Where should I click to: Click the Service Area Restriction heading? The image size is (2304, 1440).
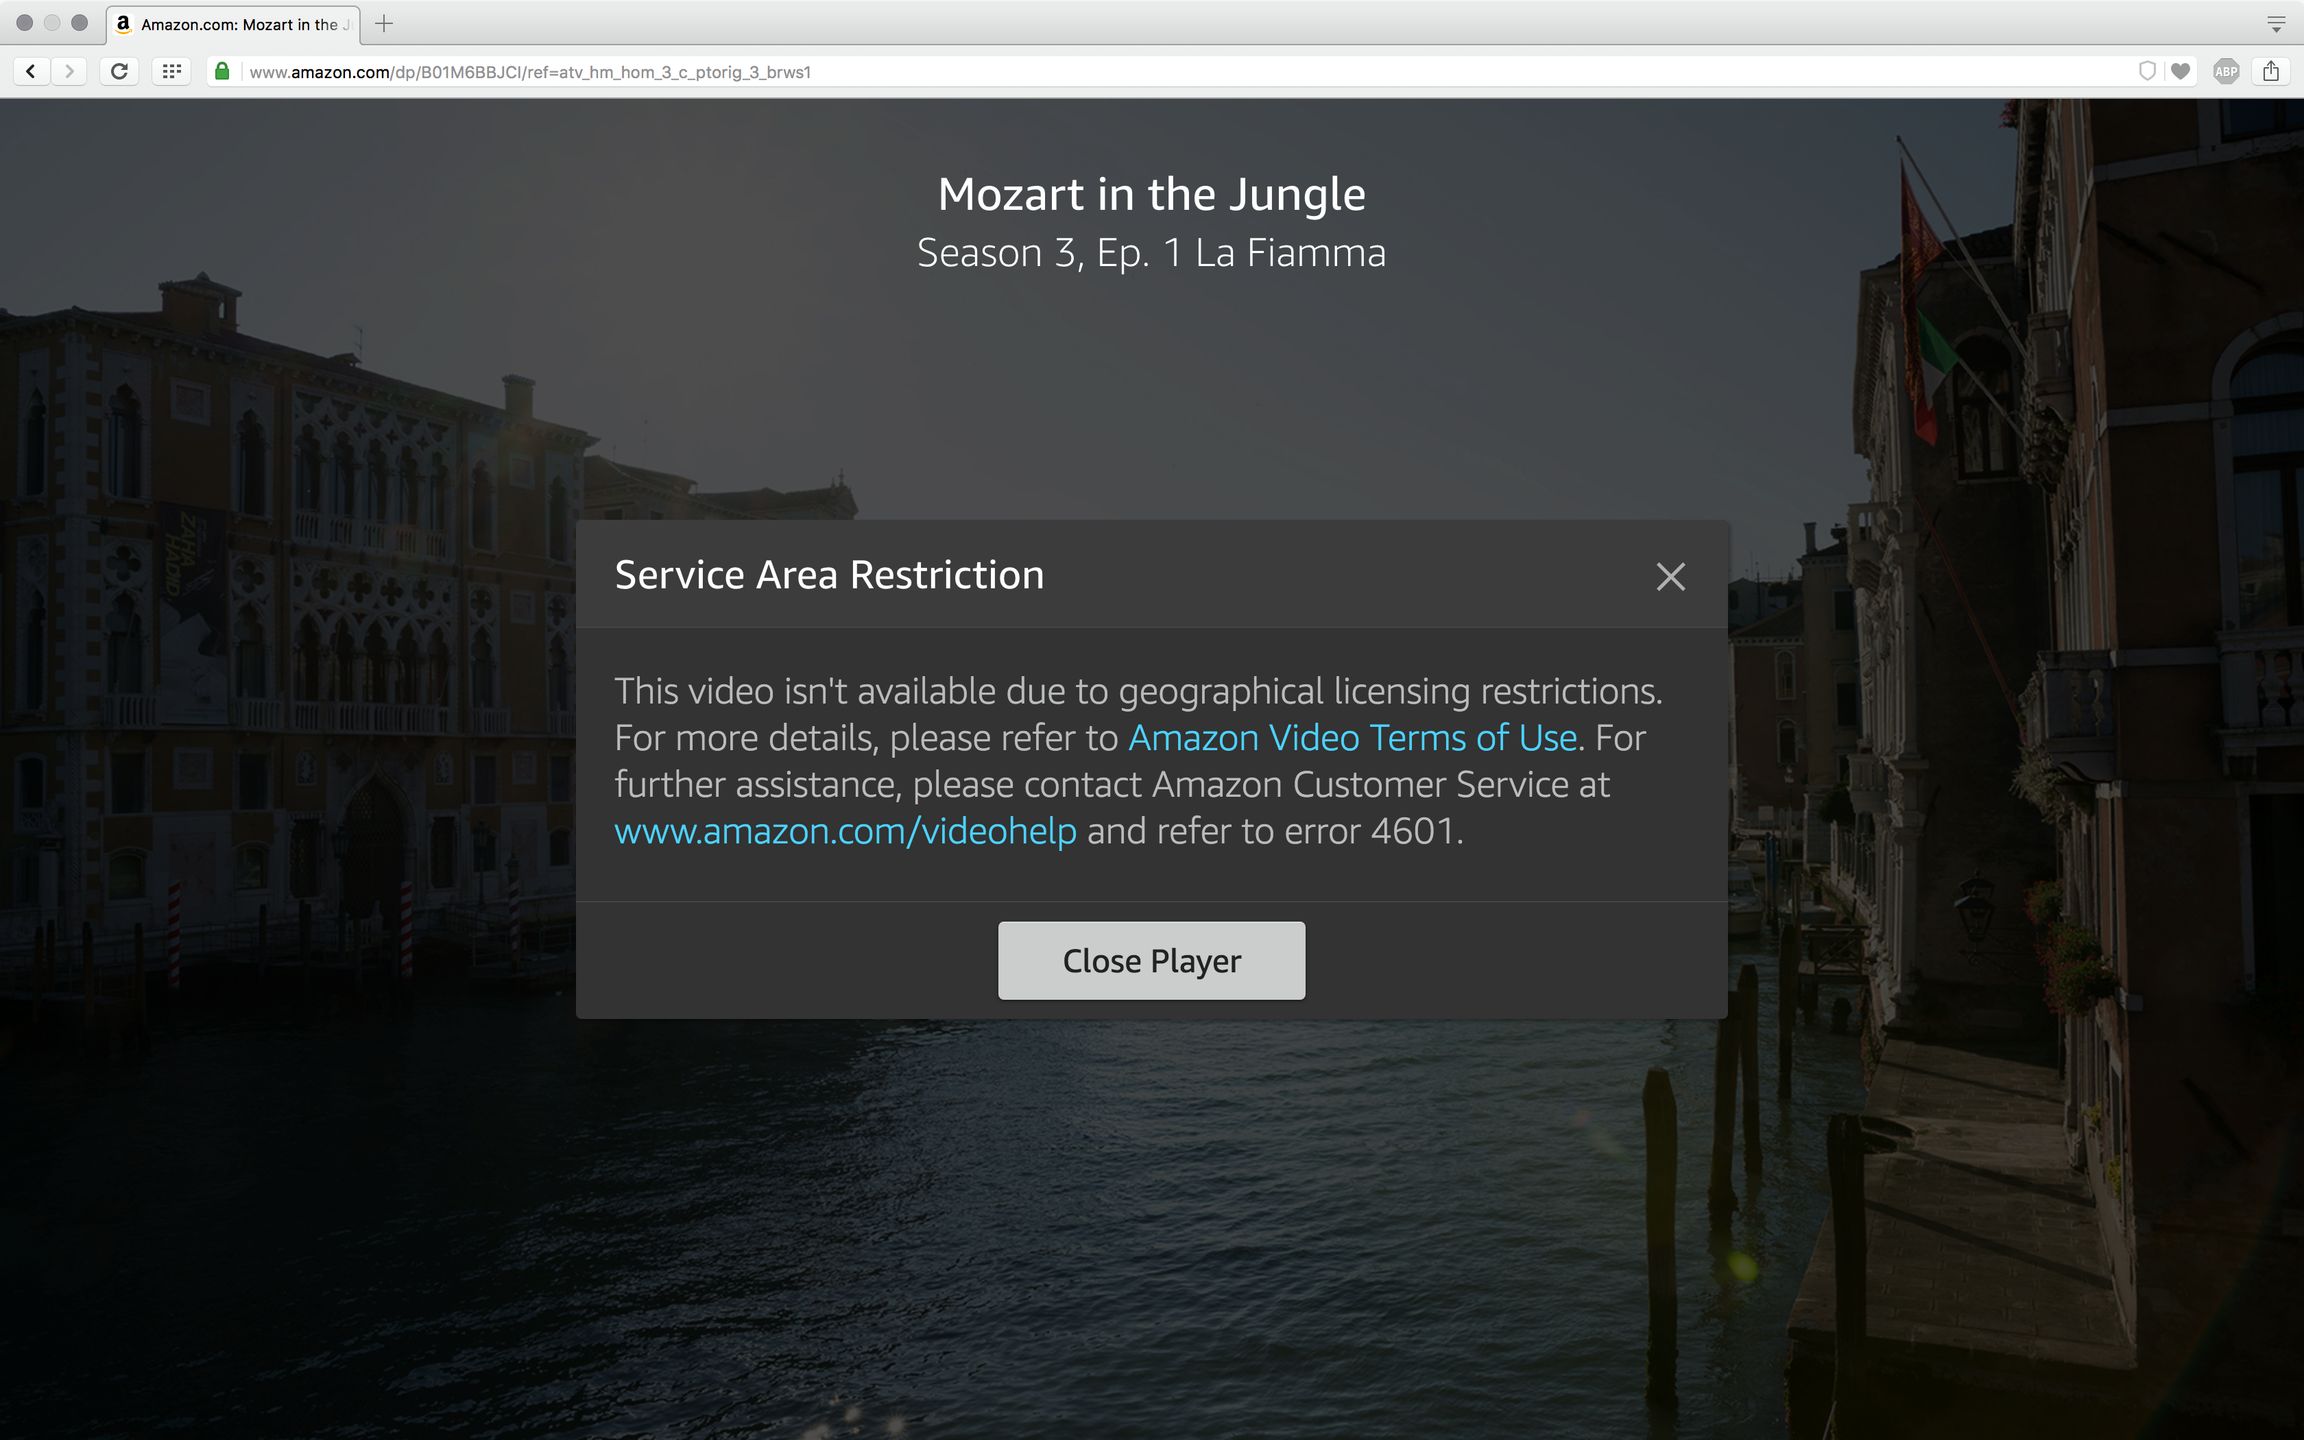pos(829,575)
